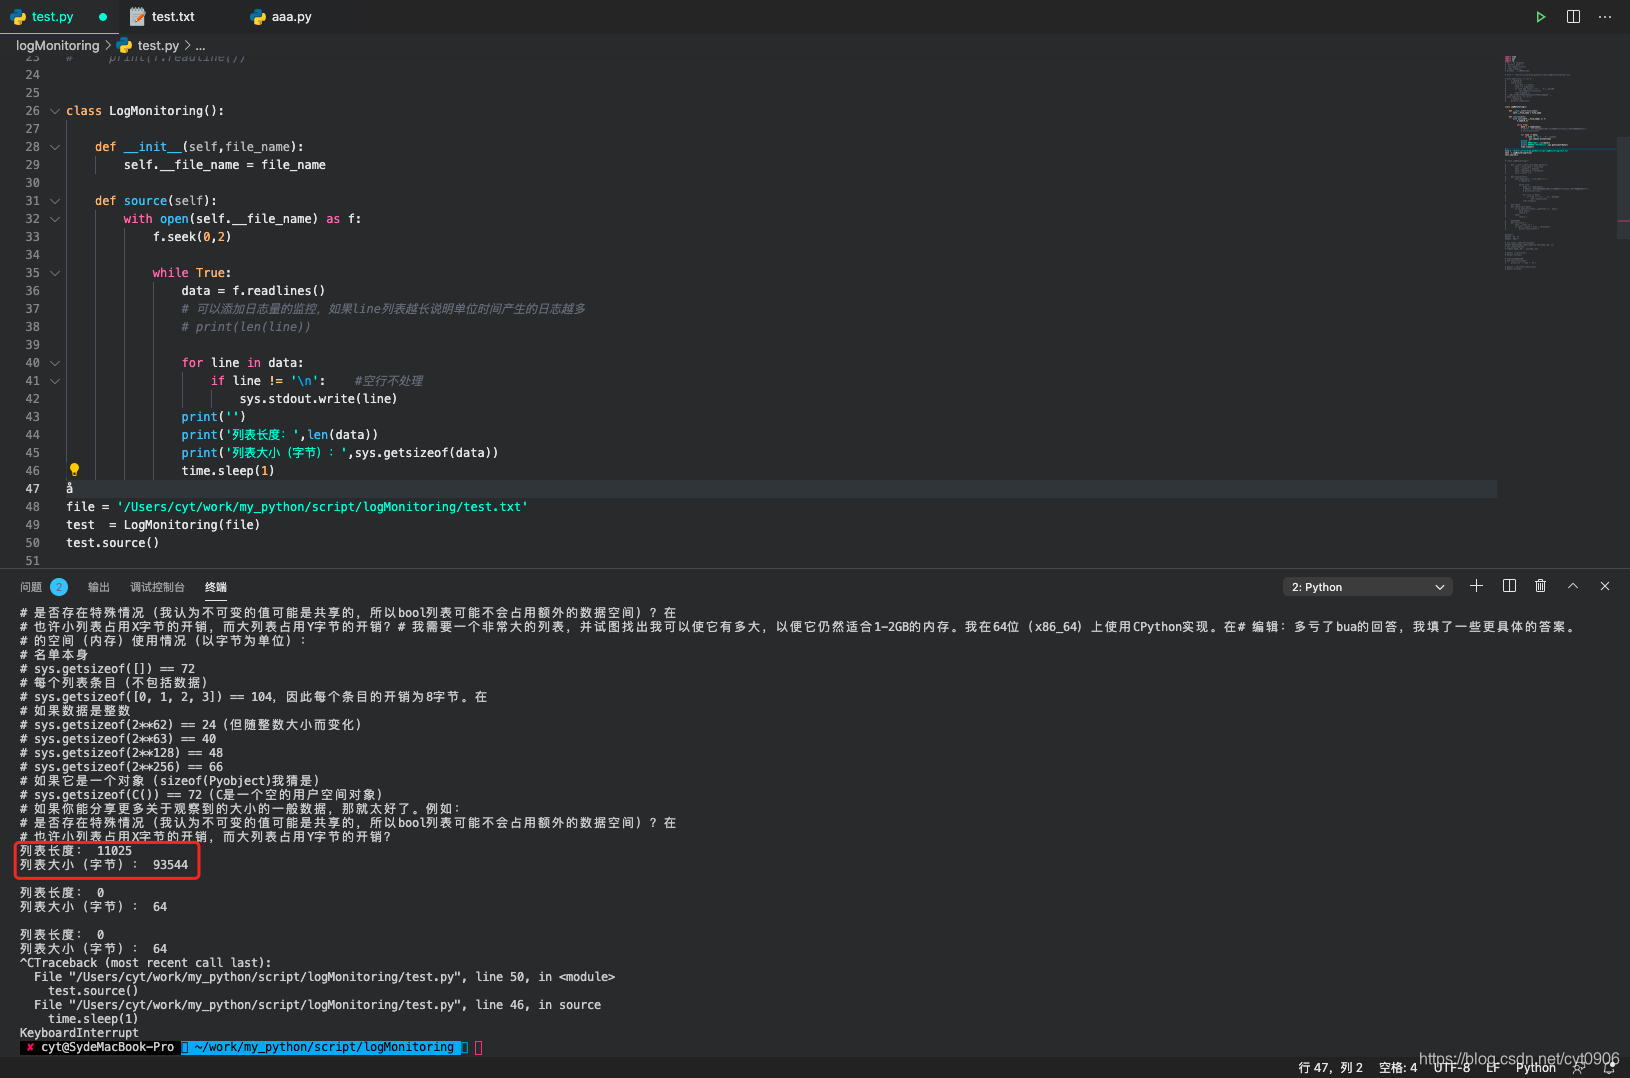Click the file path string on line 48

(x=322, y=507)
